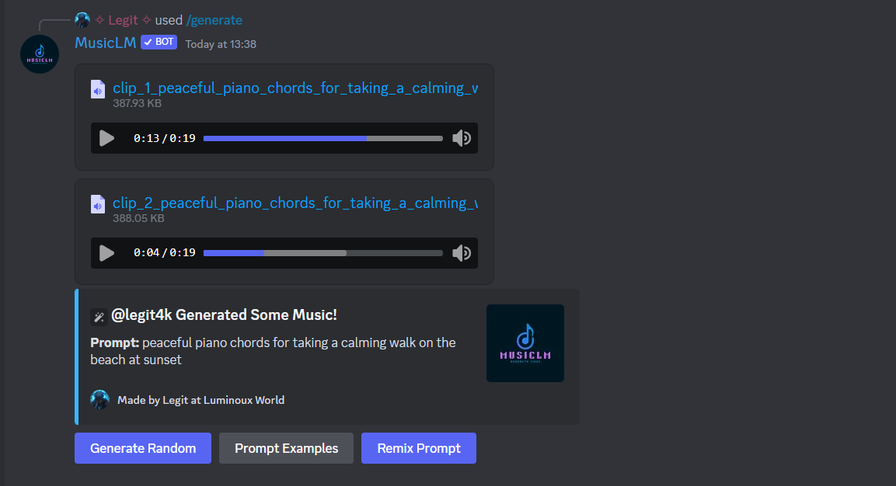Mute the clip_1 audio volume
Image resolution: width=896 pixels, height=486 pixels.
461,138
